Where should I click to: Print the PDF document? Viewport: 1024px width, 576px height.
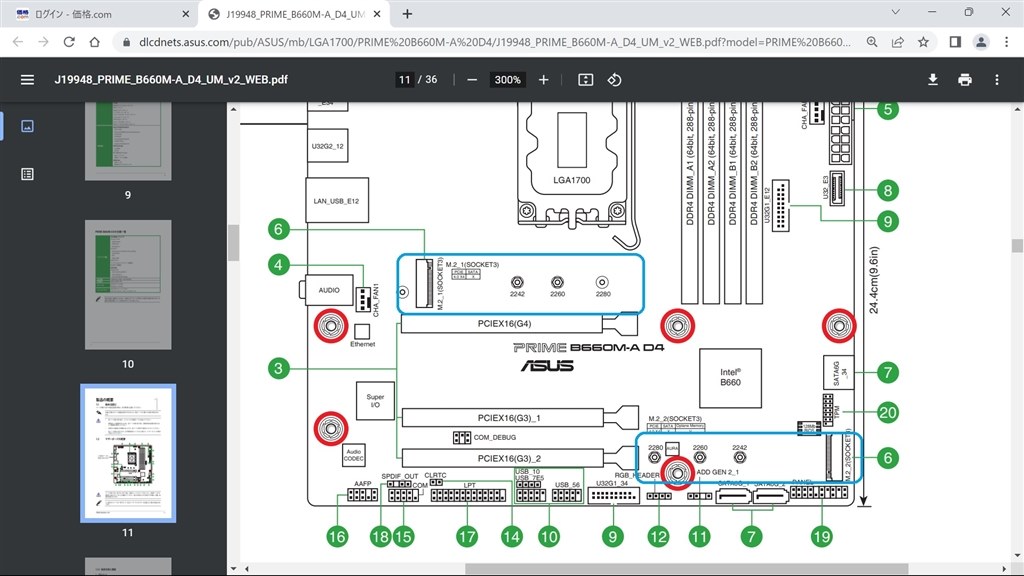click(x=965, y=79)
